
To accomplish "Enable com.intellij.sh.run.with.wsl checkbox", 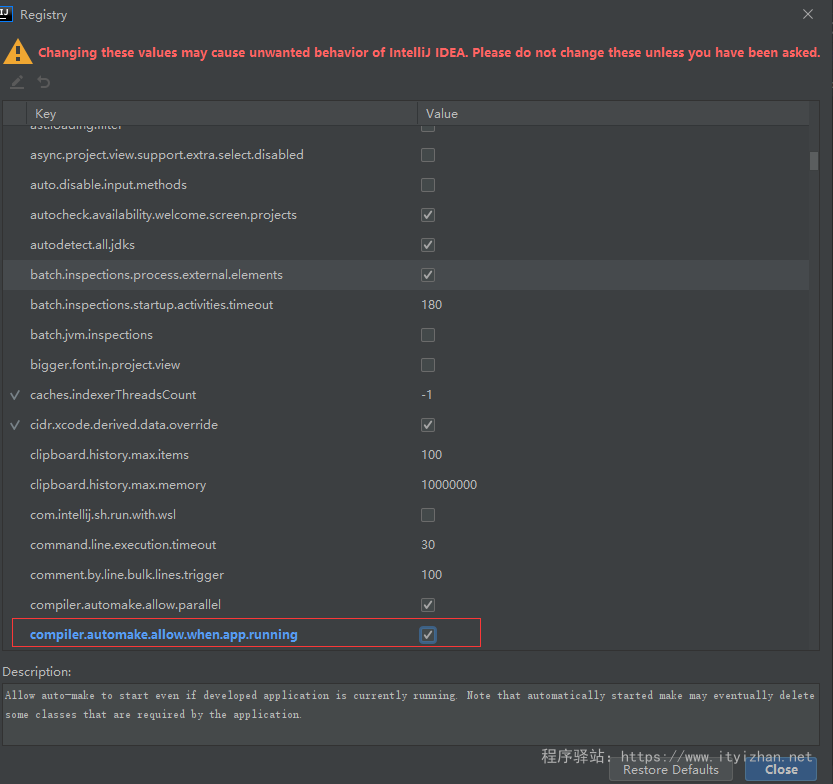I will (428, 515).
